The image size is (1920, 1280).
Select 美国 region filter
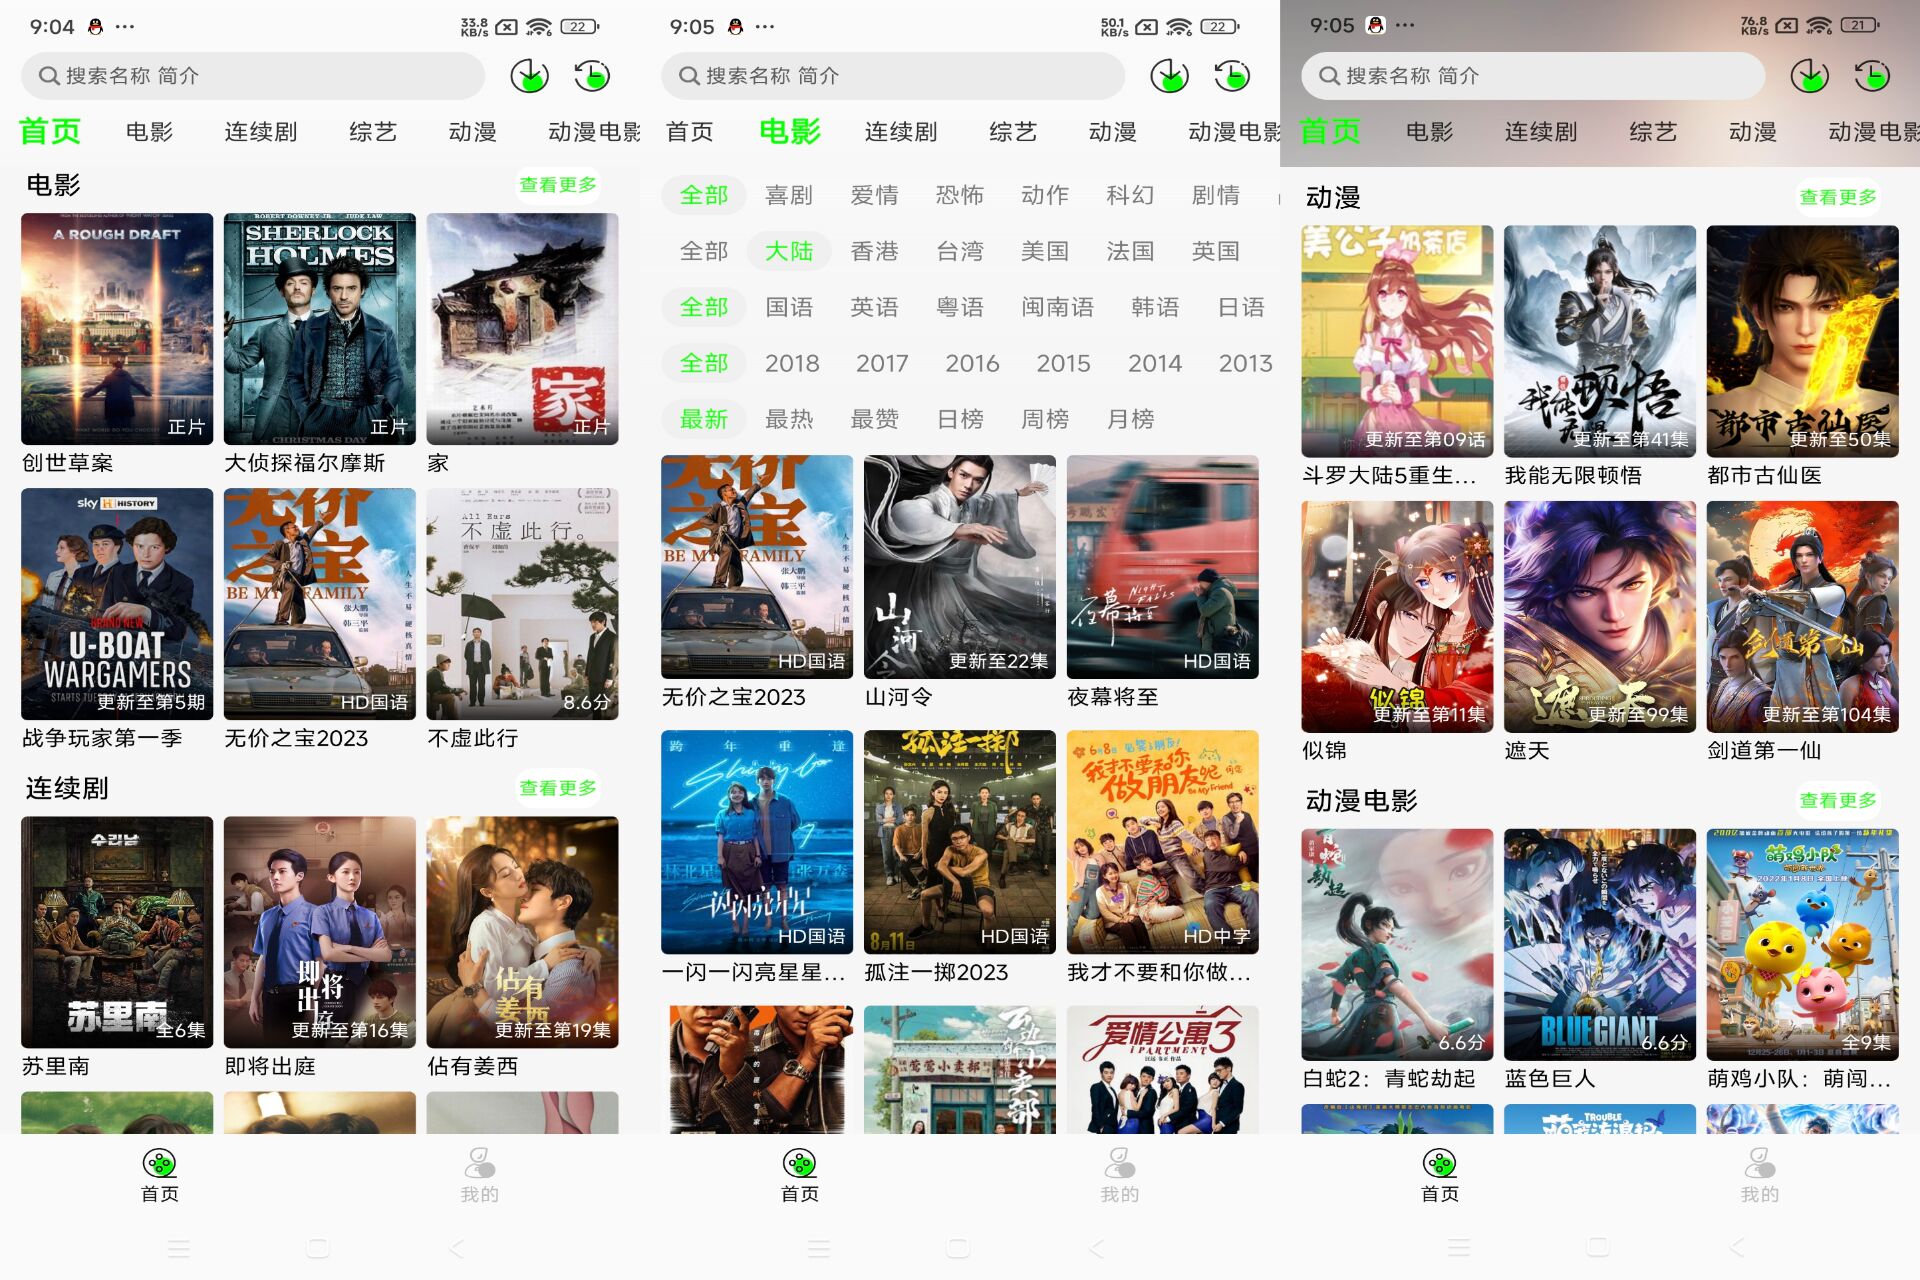pyautogui.click(x=1045, y=251)
